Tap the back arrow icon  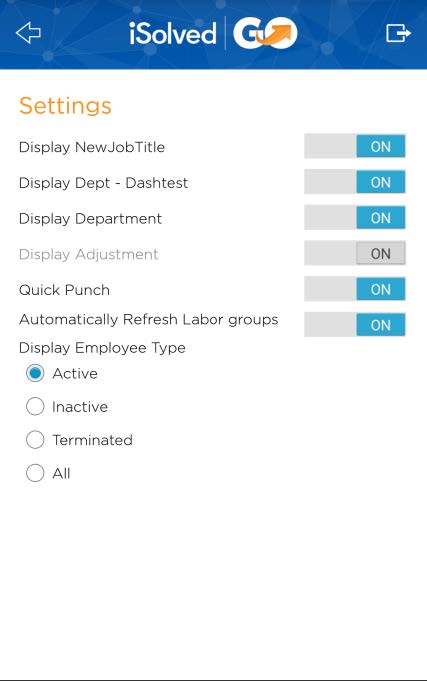[28, 33]
